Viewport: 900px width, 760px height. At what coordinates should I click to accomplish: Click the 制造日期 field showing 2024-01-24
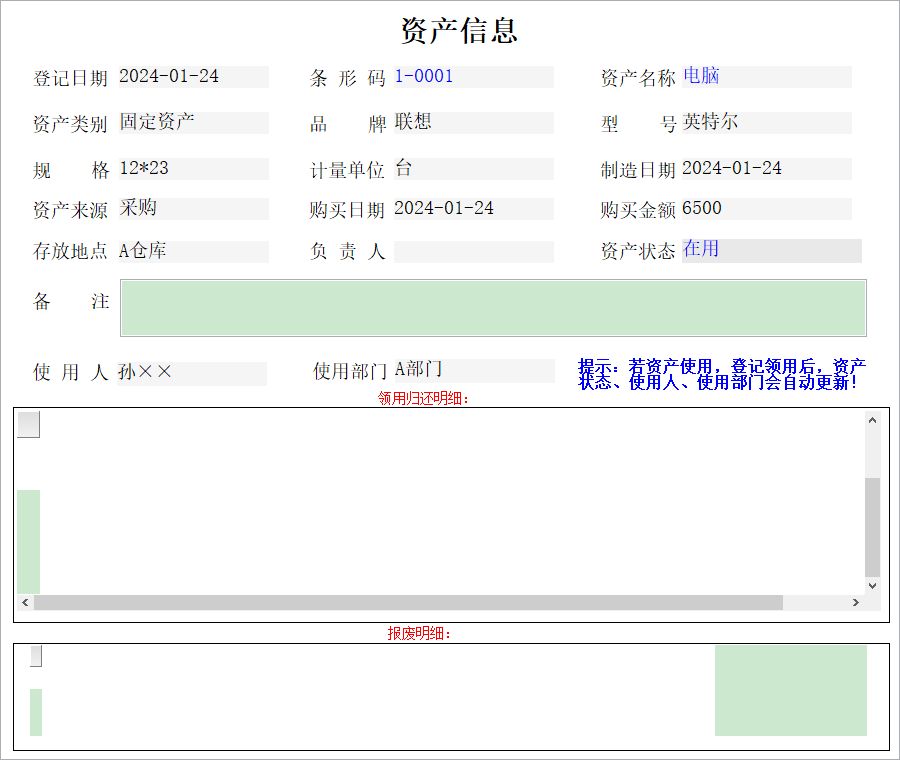point(767,169)
